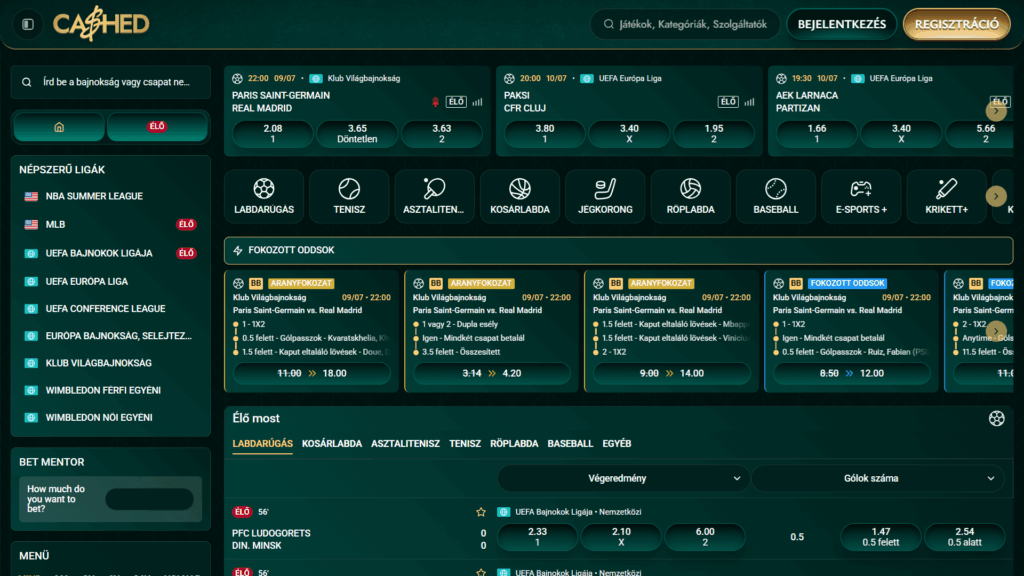1024x576 pixels.
Task: Click the games and categories search field
Action: coord(685,24)
